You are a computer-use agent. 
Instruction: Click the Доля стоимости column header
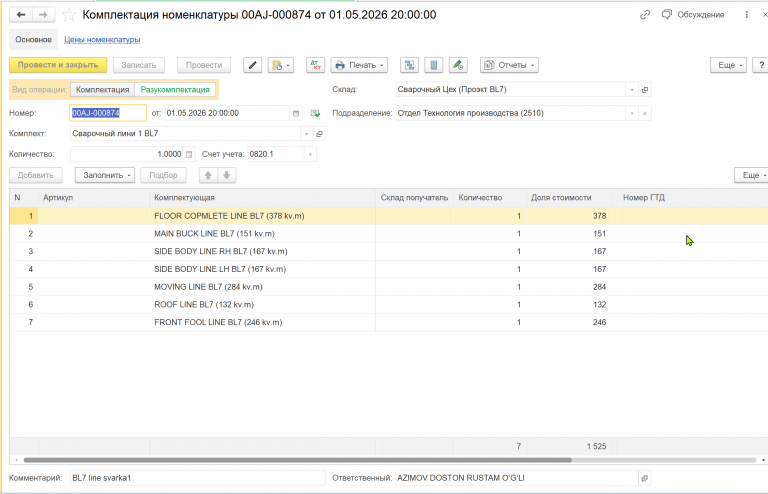pyautogui.click(x=569, y=198)
